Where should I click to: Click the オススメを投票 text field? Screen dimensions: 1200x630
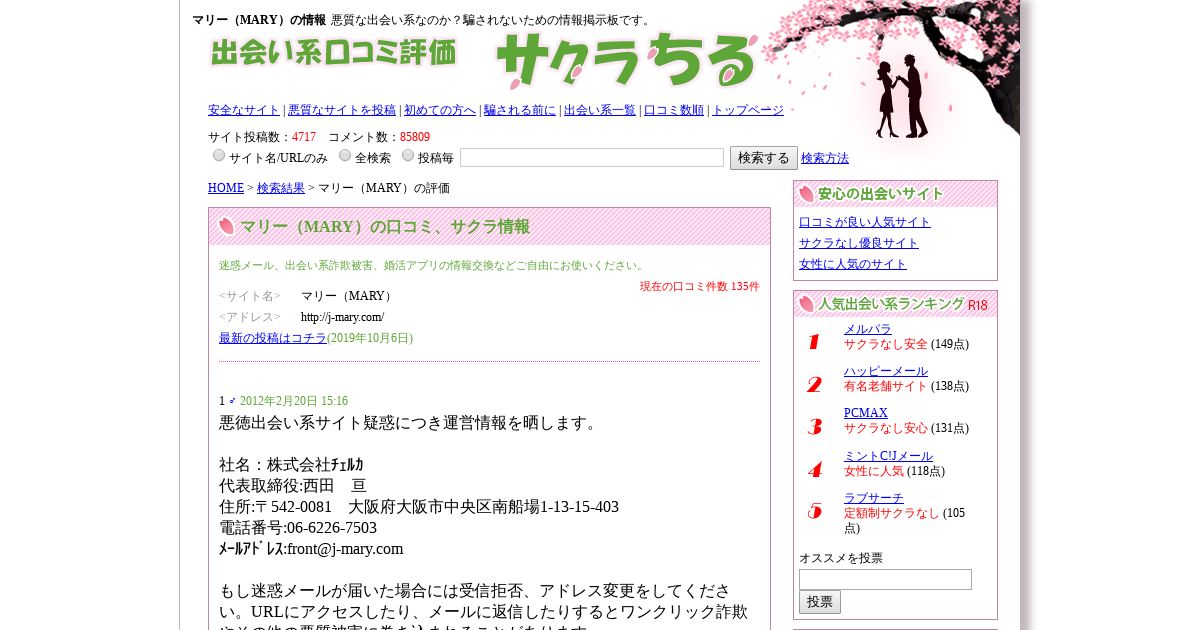click(885, 580)
